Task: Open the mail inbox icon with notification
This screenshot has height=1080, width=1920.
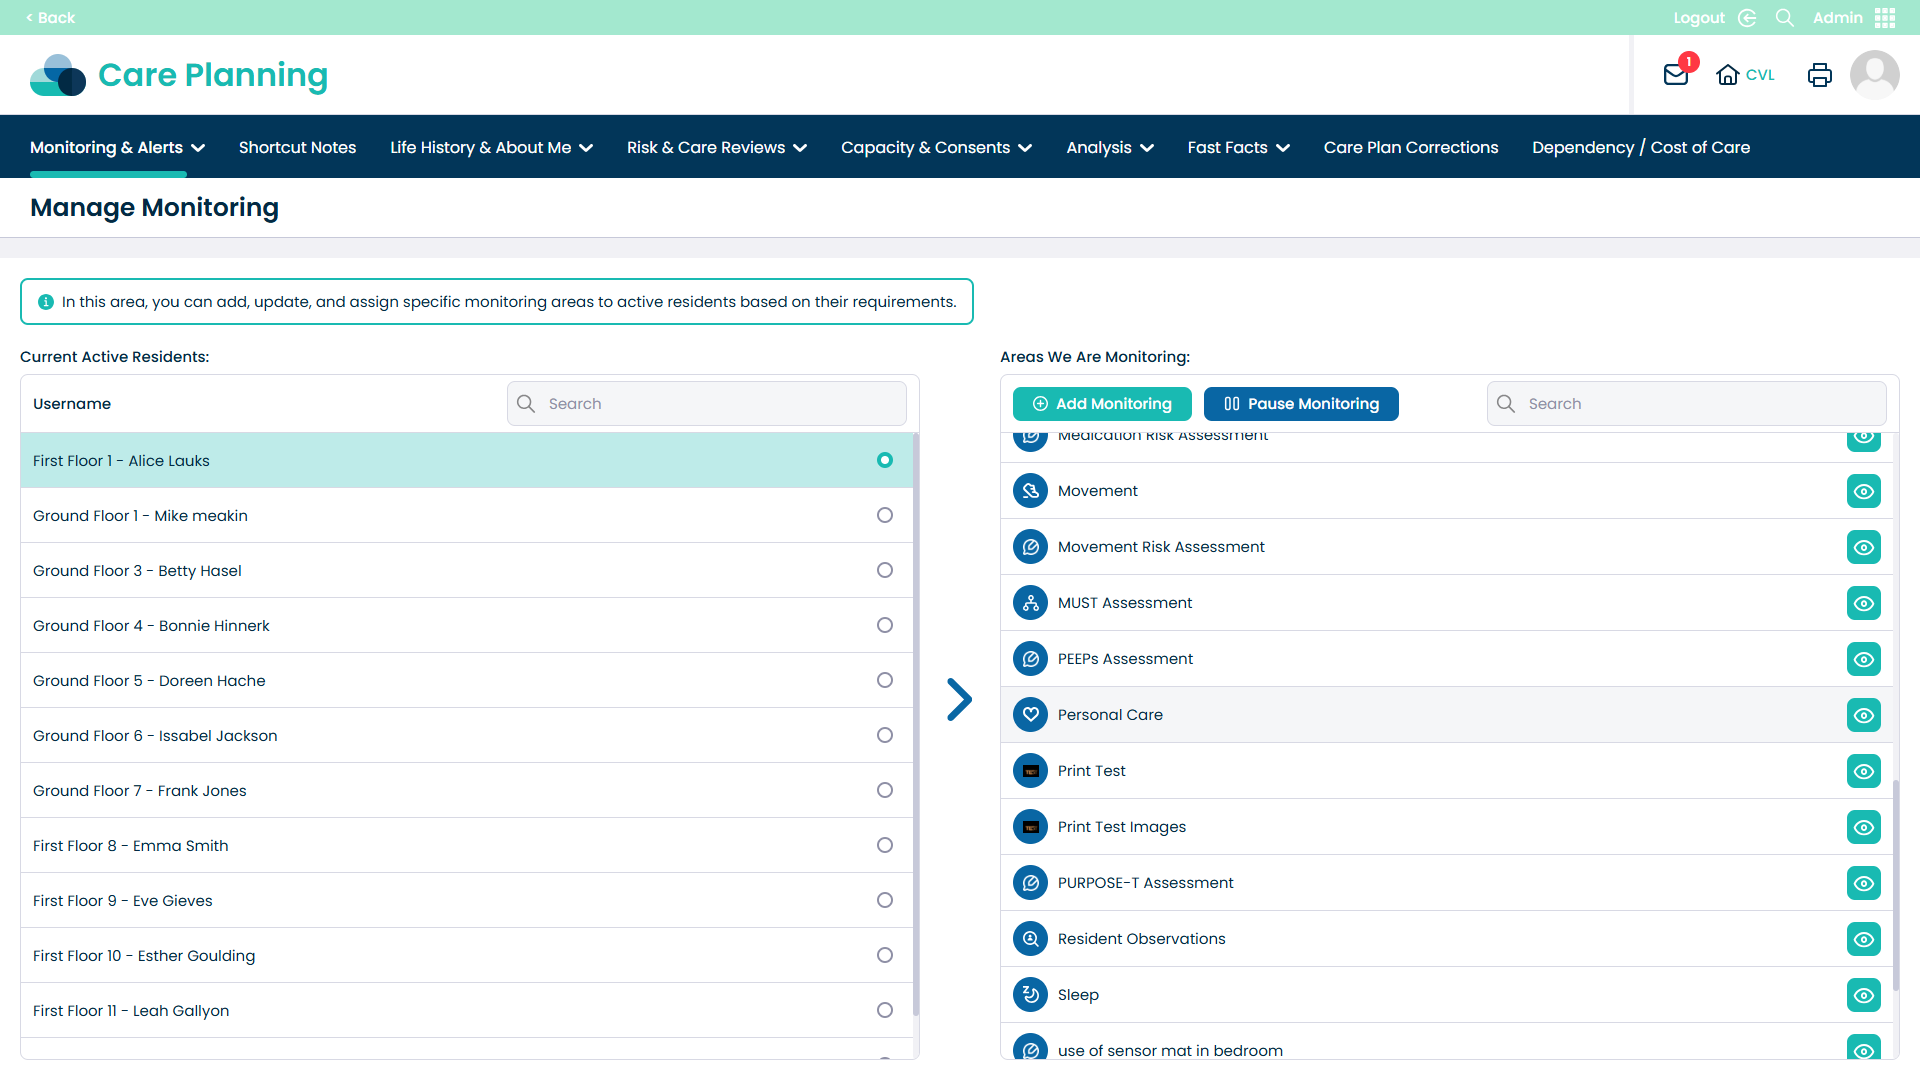Action: (x=1676, y=75)
